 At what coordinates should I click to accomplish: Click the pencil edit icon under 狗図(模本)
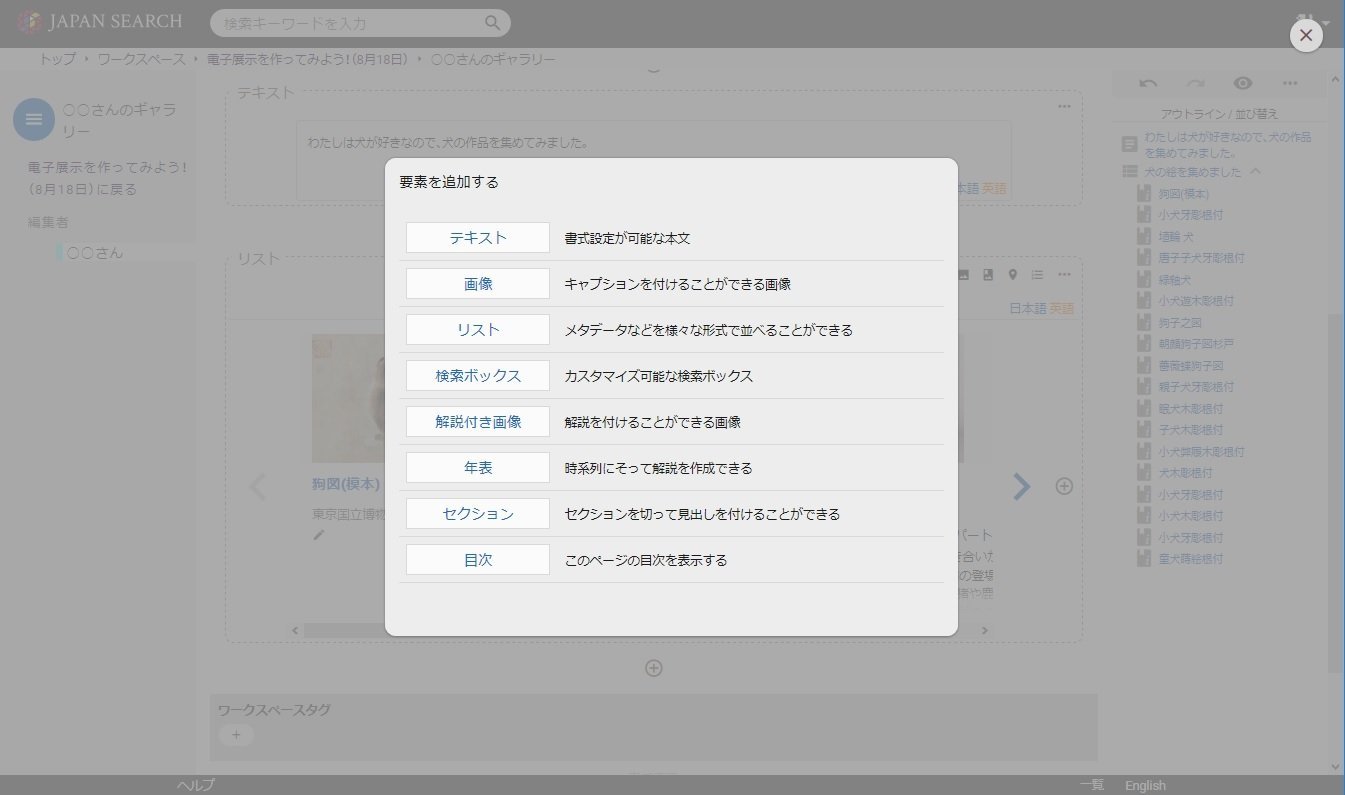pyautogui.click(x=319, y=535)
